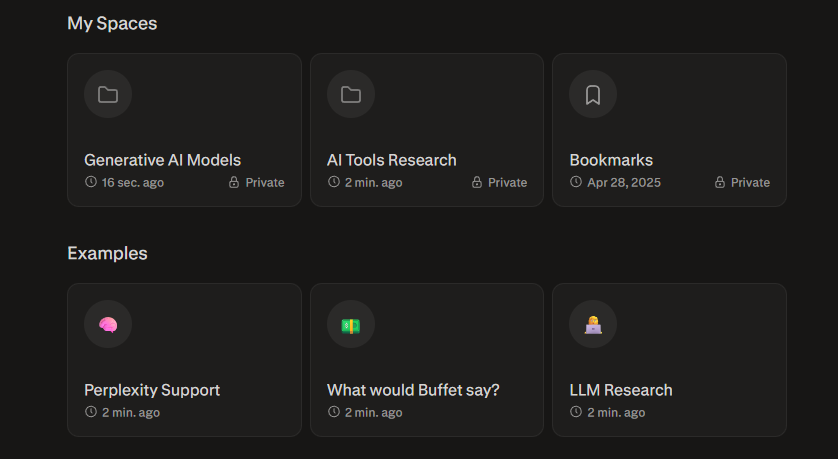Image resolution: width=838 pixels, height=459 pixels.
Task: Click the My Spaces section heading
Action: pos(112,23)
